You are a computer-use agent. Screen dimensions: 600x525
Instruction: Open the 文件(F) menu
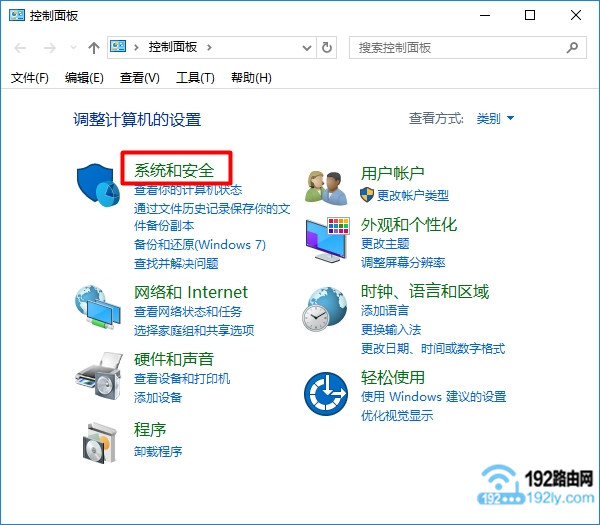29,78
